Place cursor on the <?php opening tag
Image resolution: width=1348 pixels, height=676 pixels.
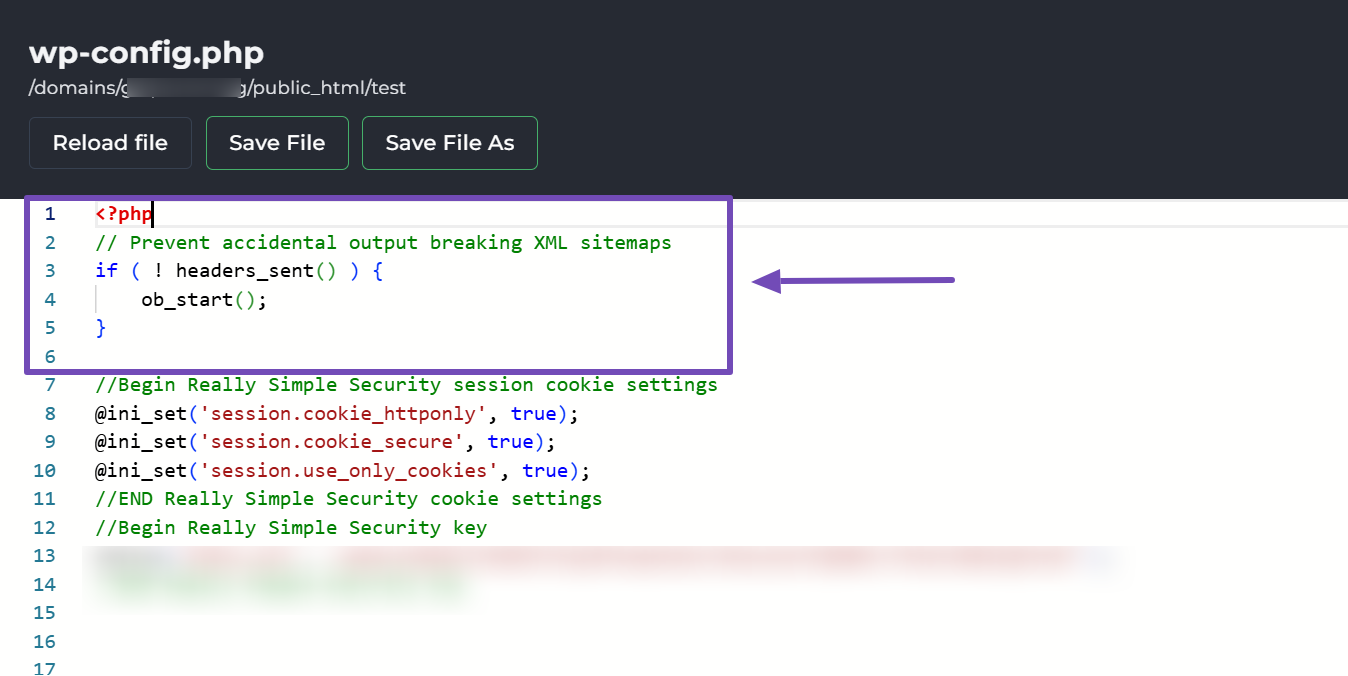123,214
